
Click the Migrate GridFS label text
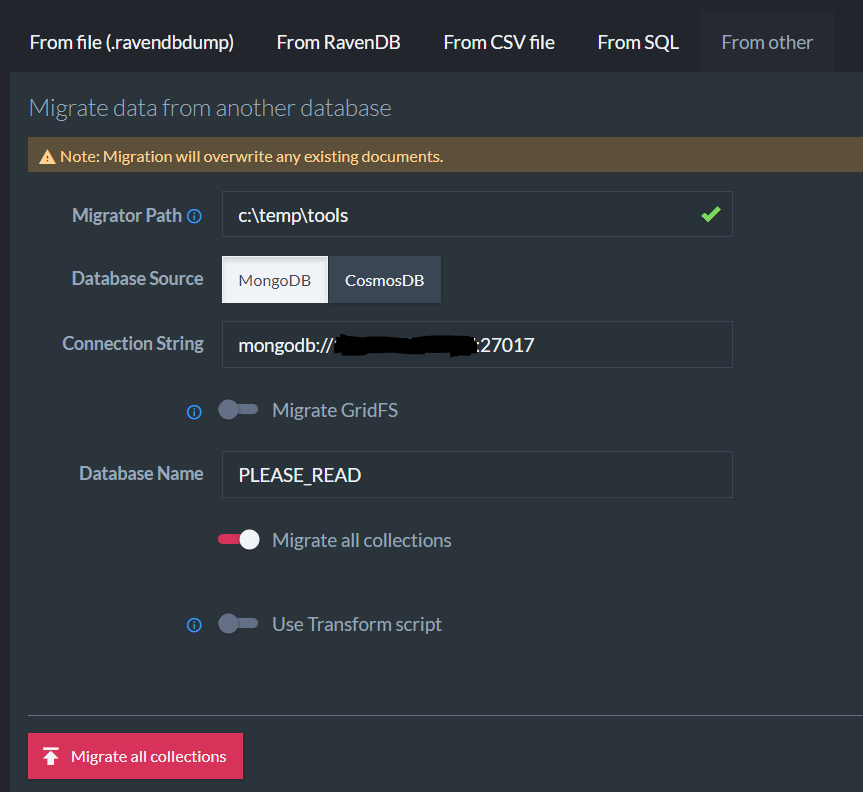click(x=335, y=410)
